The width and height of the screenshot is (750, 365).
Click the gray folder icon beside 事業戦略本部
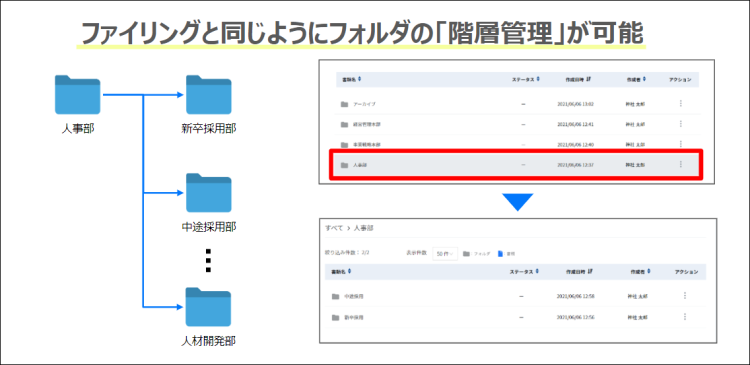pos(344,144)
